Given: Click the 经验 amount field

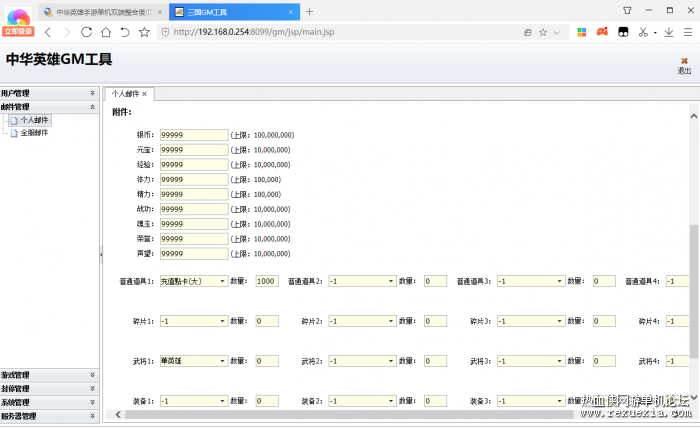Looking at the screenshot, I should 194,165.
